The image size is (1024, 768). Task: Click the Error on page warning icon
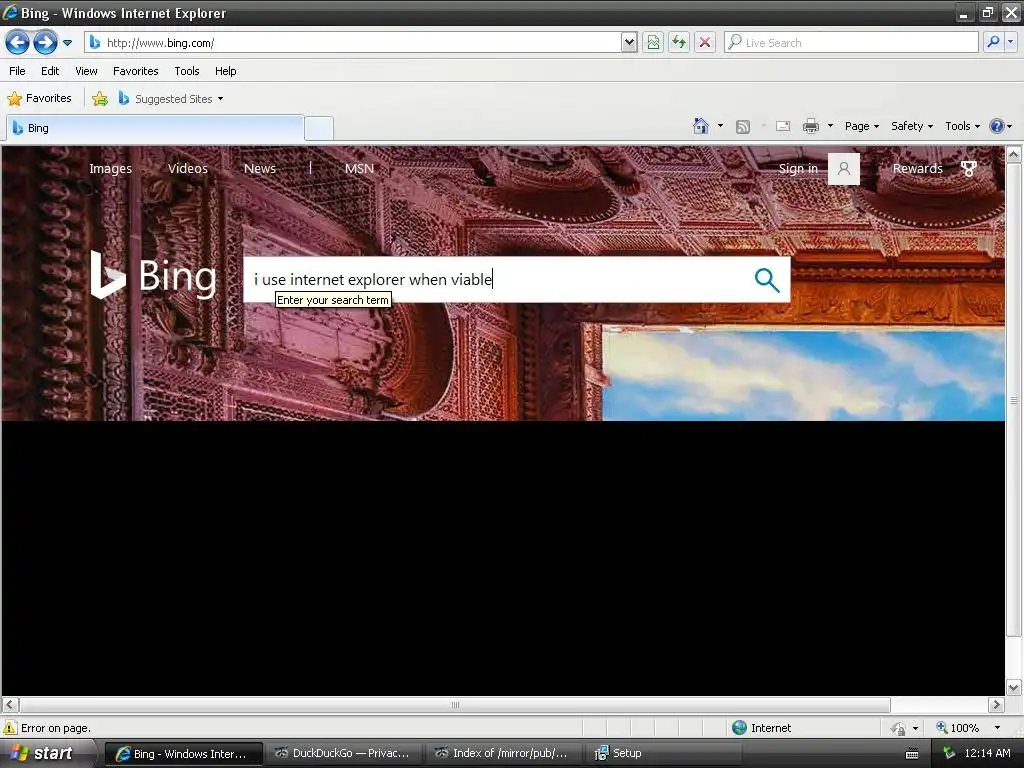(x=10, y=728)
